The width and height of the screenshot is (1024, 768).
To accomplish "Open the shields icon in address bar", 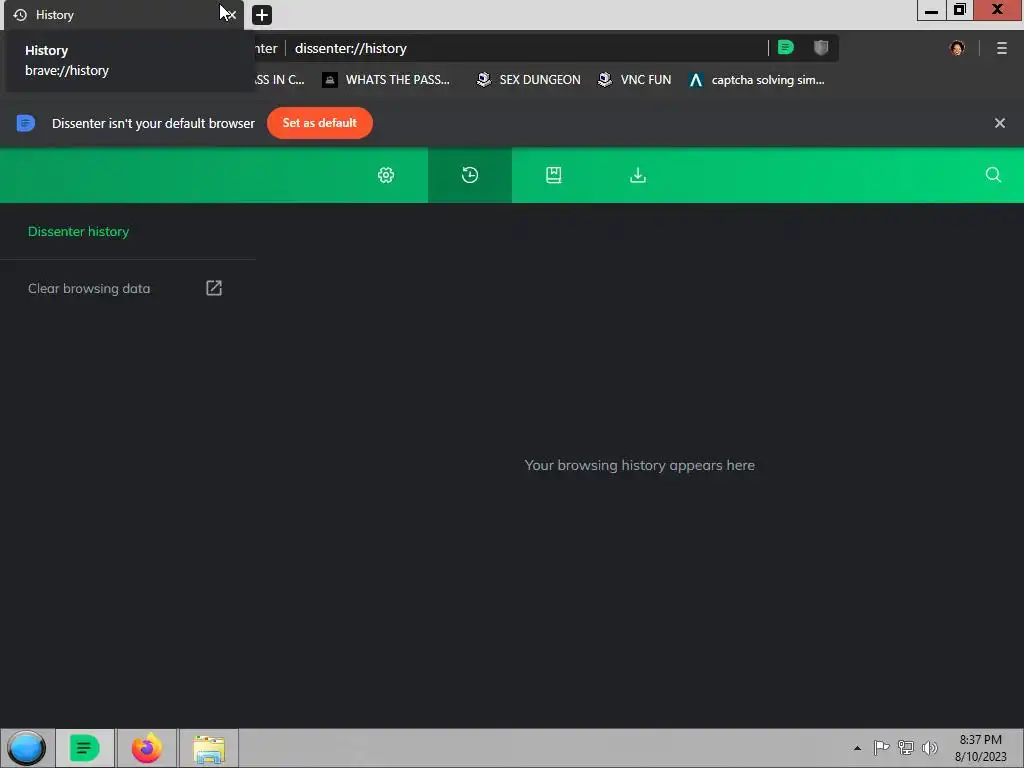I will click(x=821, y=48).
